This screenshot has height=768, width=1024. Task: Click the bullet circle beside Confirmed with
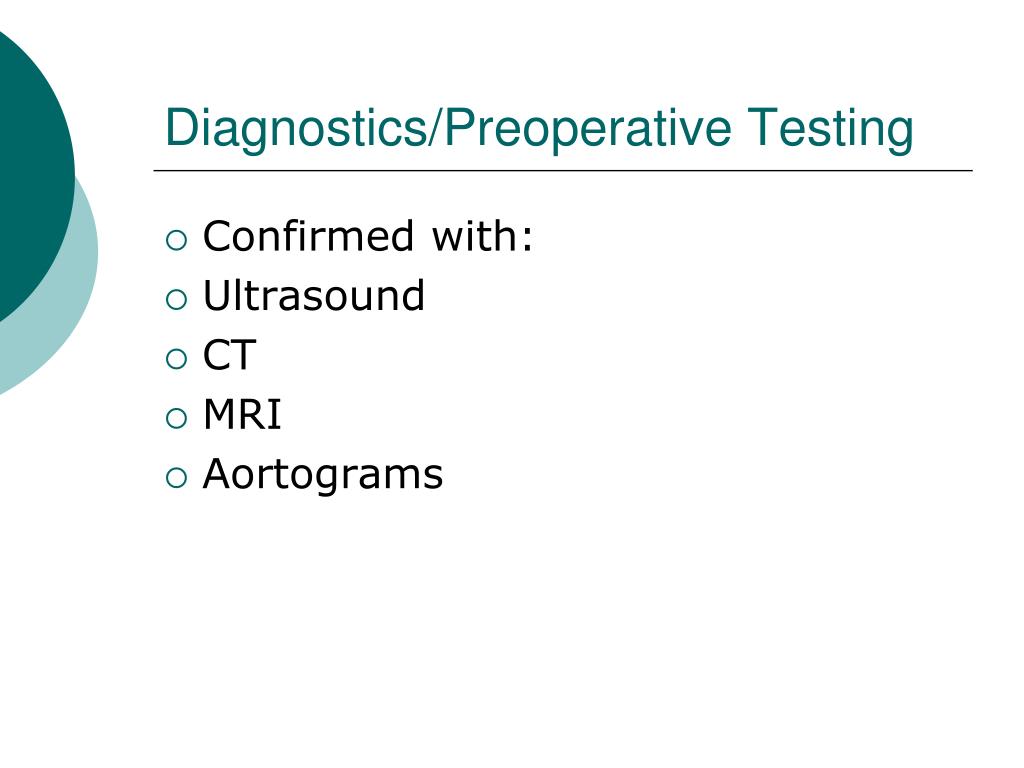pos(176,240)
